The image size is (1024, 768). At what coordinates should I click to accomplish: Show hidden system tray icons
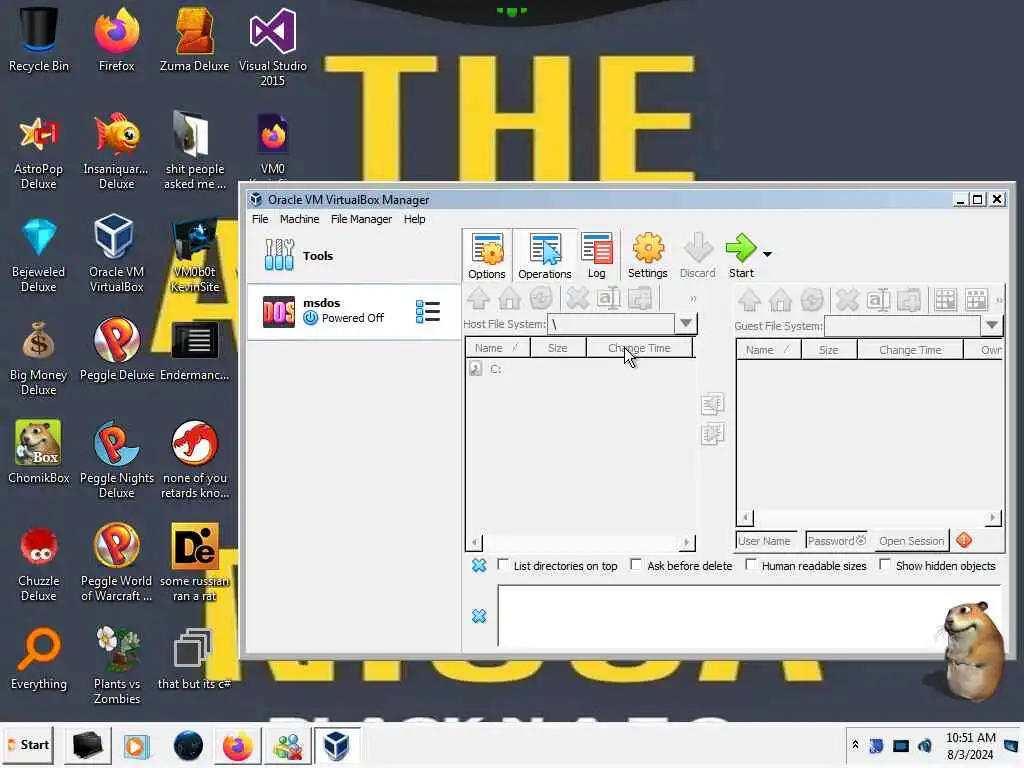pos(855,745)
